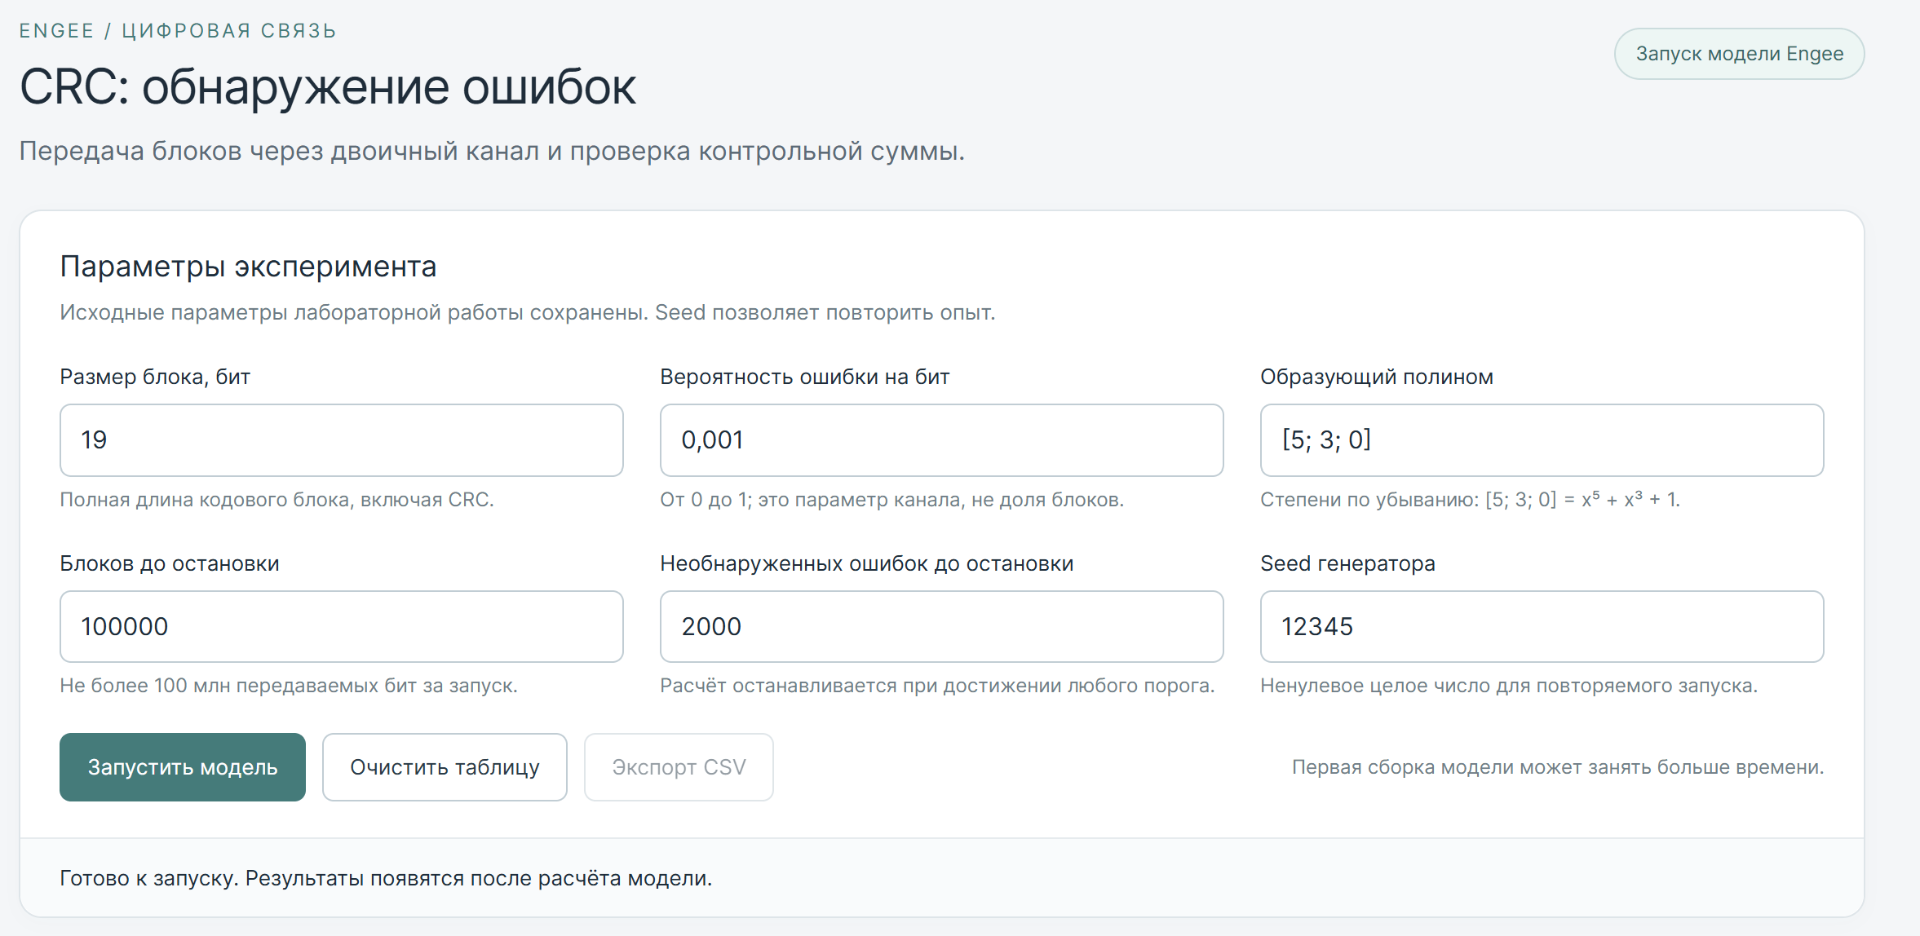1920x936 pixels.
Task: Click the hint «Ненулевое целое число для повторяемого запуска.»
Action: [1509, 686]
